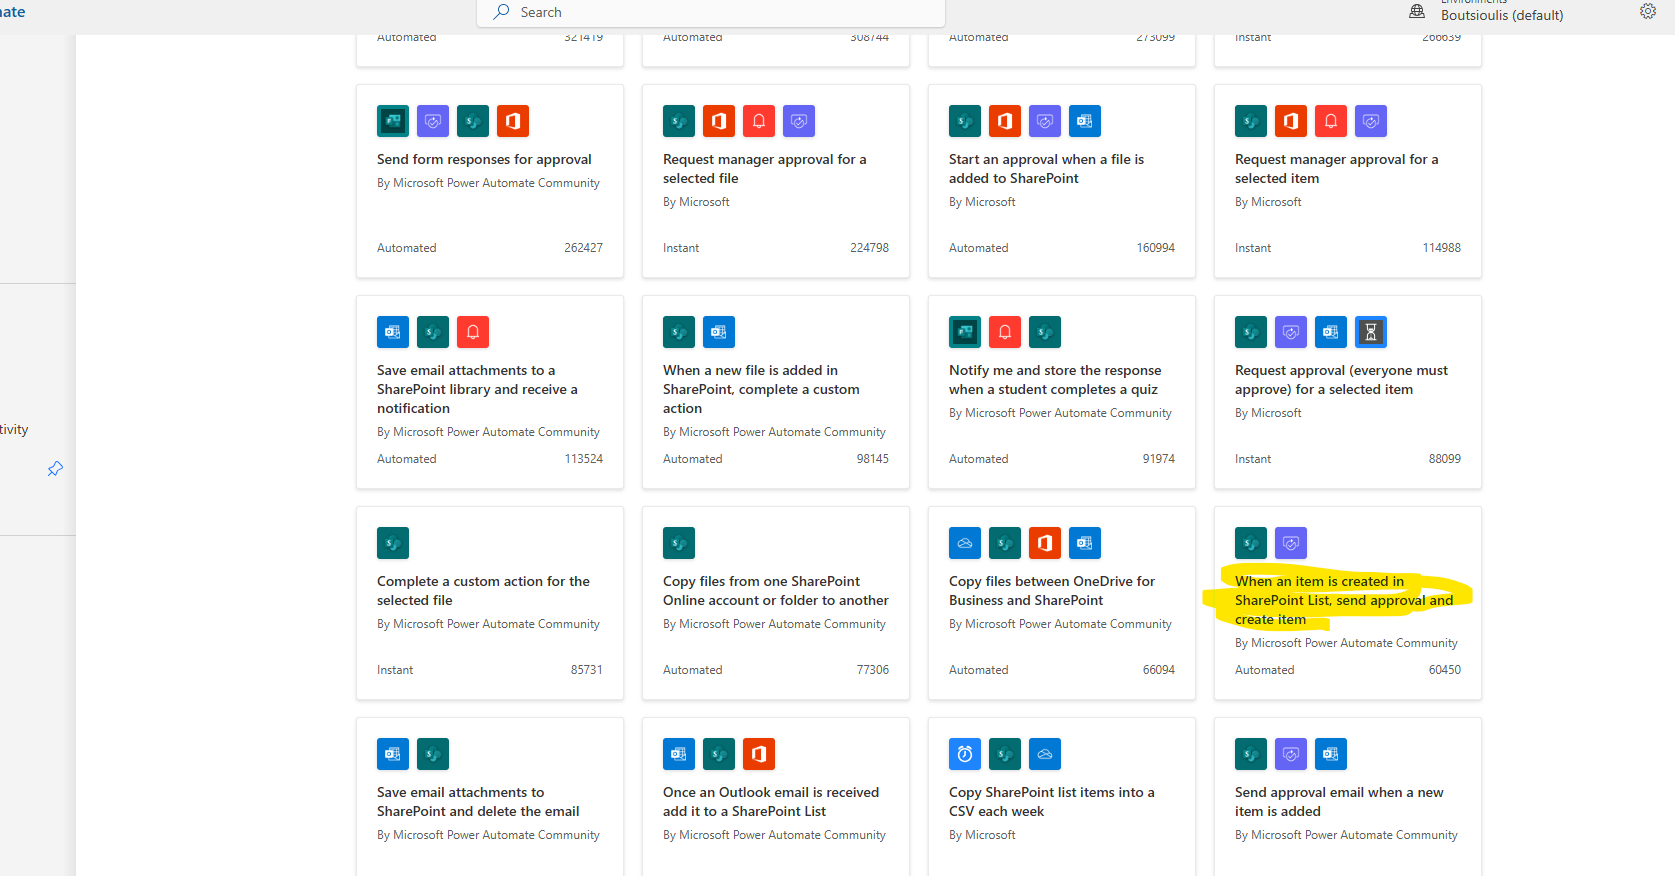Click Outlook icon on Save email attachments and delete card
The height and width of the screenshot is (876, 1675).
pyautogui.click(x=393, y=754)
